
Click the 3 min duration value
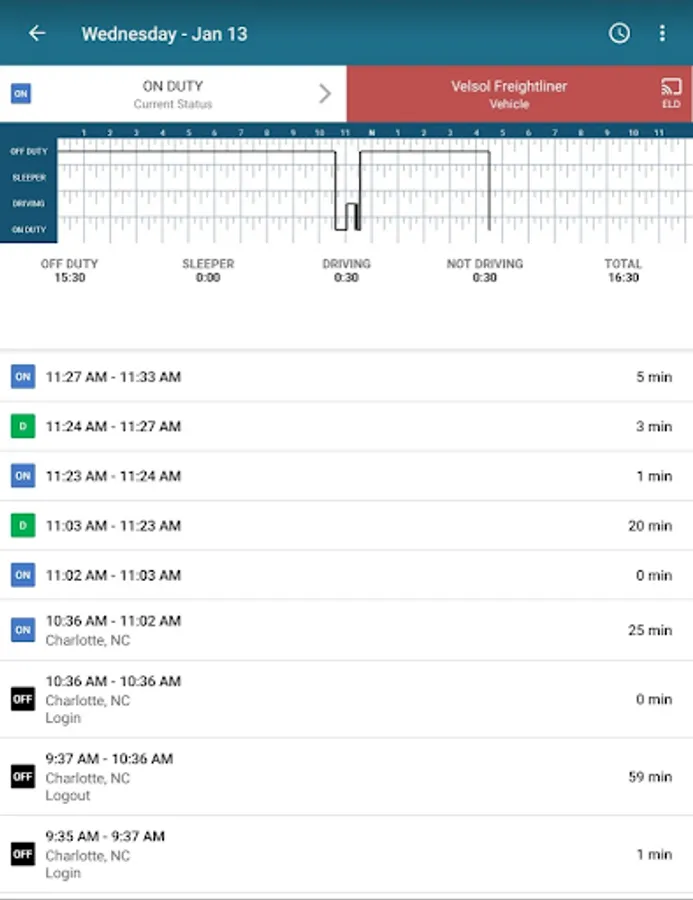(654, 426)
